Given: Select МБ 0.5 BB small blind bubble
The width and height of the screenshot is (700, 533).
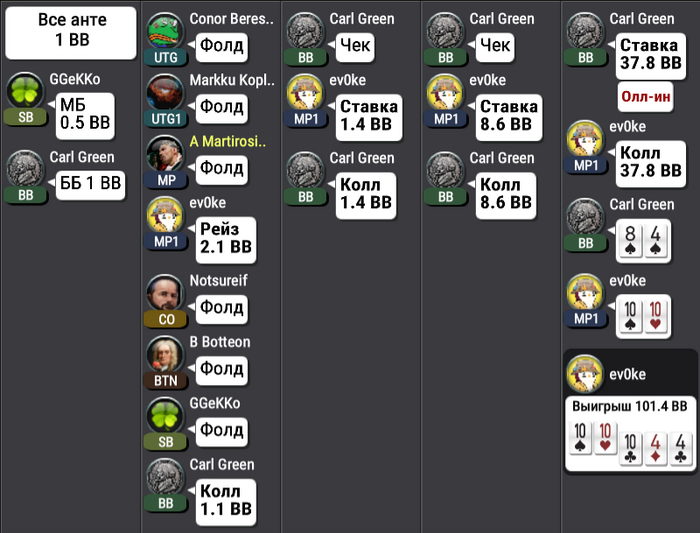Looking at the screenshot, I should (x=85, y=116).
